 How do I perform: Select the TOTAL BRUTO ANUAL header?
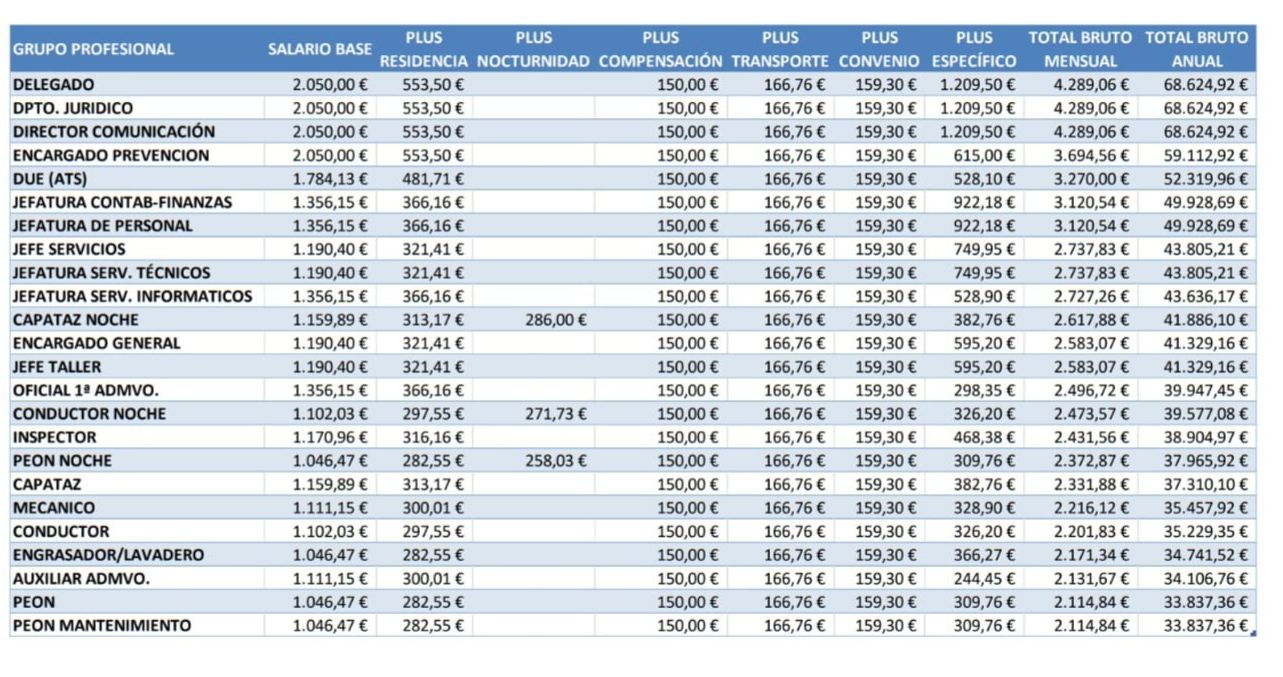(x=1196, y=50)
